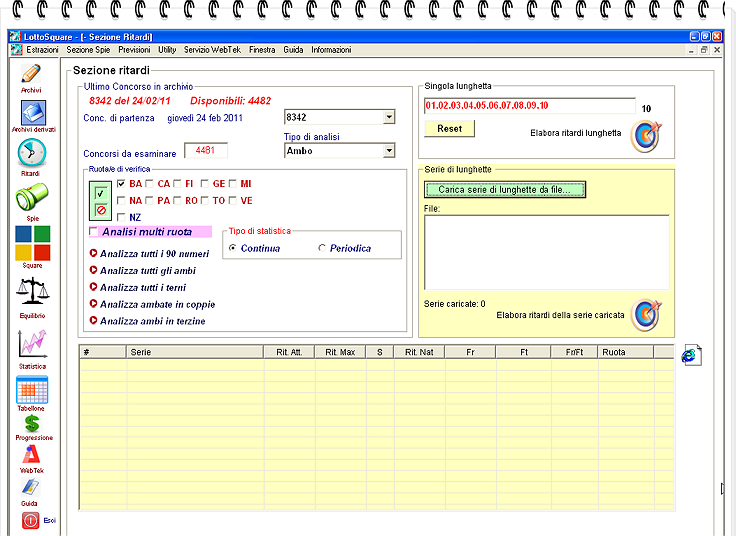Open the Sezione Spie menu
This screenshot has height=536, width=736.
point(88,50)
